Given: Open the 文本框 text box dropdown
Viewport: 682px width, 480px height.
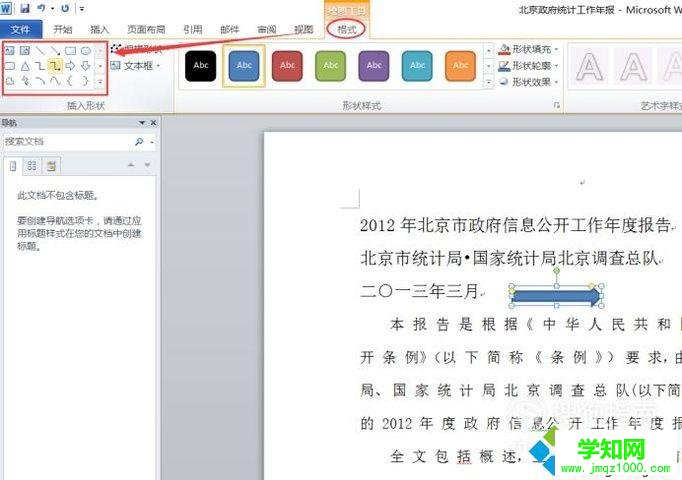Looking at the screenshot, I should point(158,66).
